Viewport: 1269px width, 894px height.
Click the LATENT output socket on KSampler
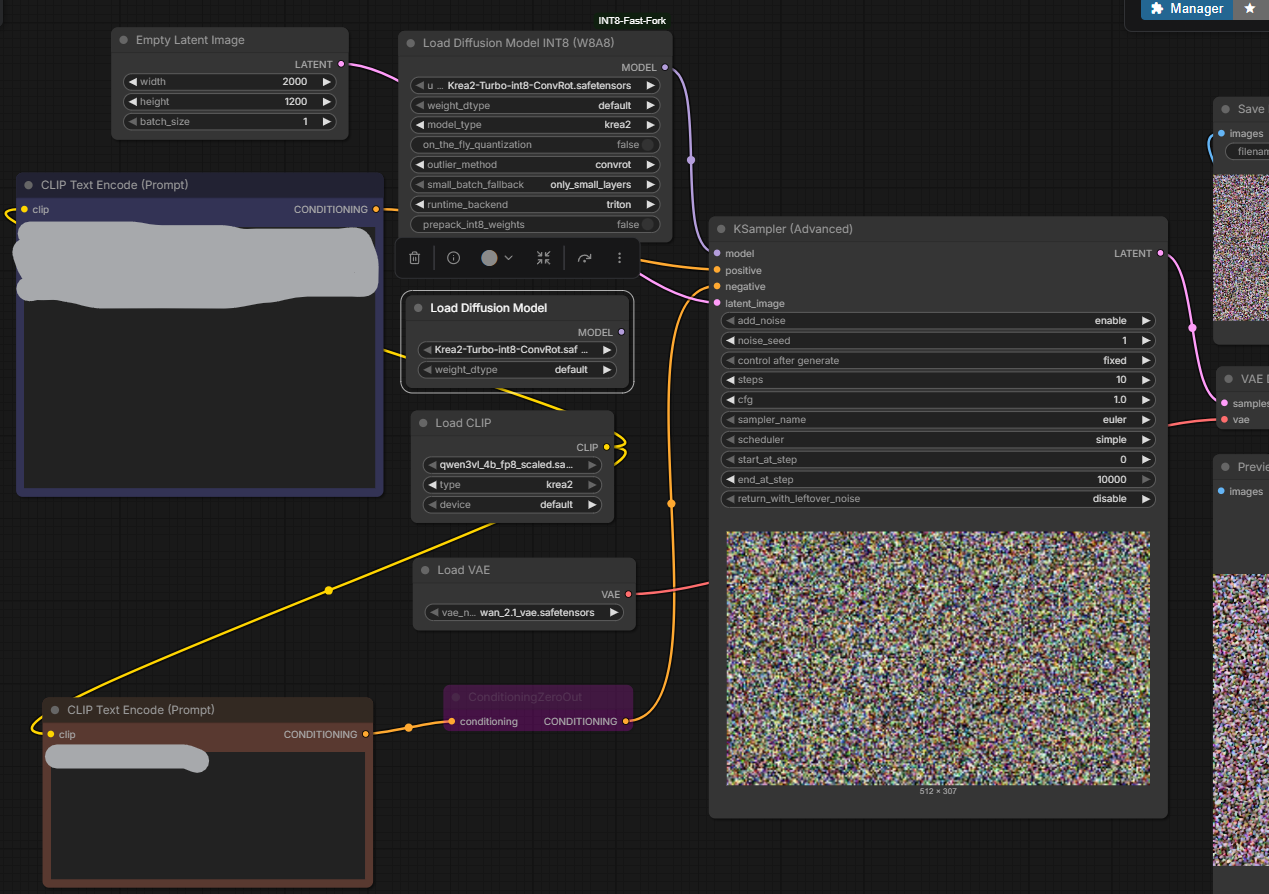[1160, 253]
